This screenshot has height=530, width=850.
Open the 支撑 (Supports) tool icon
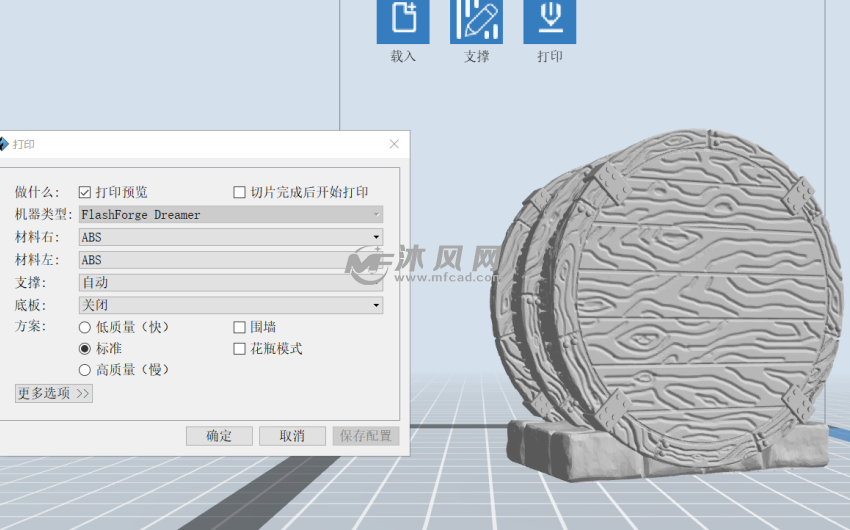pos(476,20)
